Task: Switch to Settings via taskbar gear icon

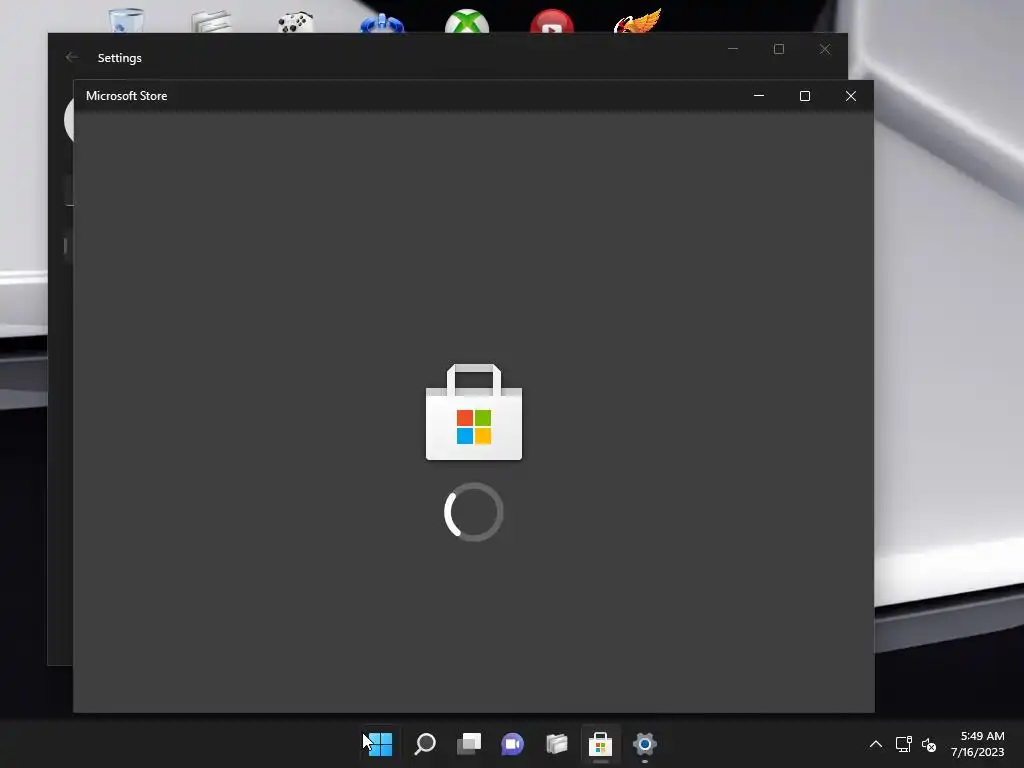Action: pos(645,743)
